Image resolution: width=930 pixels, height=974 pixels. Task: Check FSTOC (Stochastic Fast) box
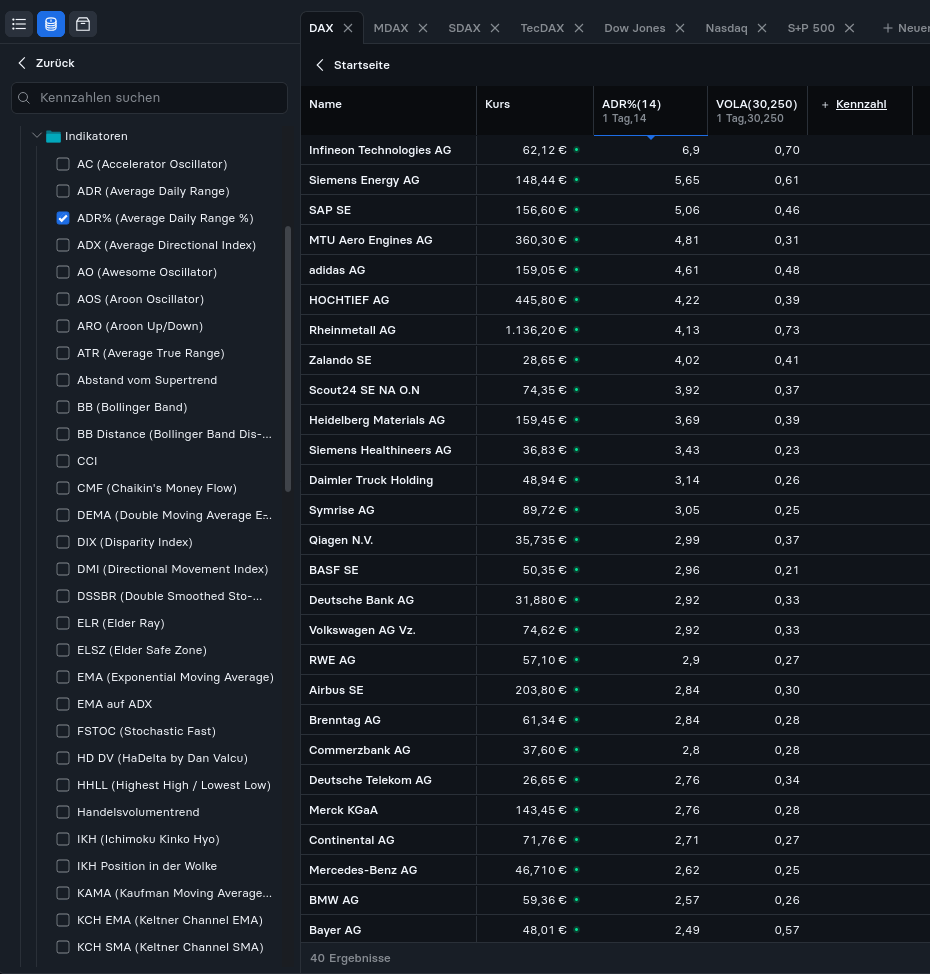click(63, 731)
